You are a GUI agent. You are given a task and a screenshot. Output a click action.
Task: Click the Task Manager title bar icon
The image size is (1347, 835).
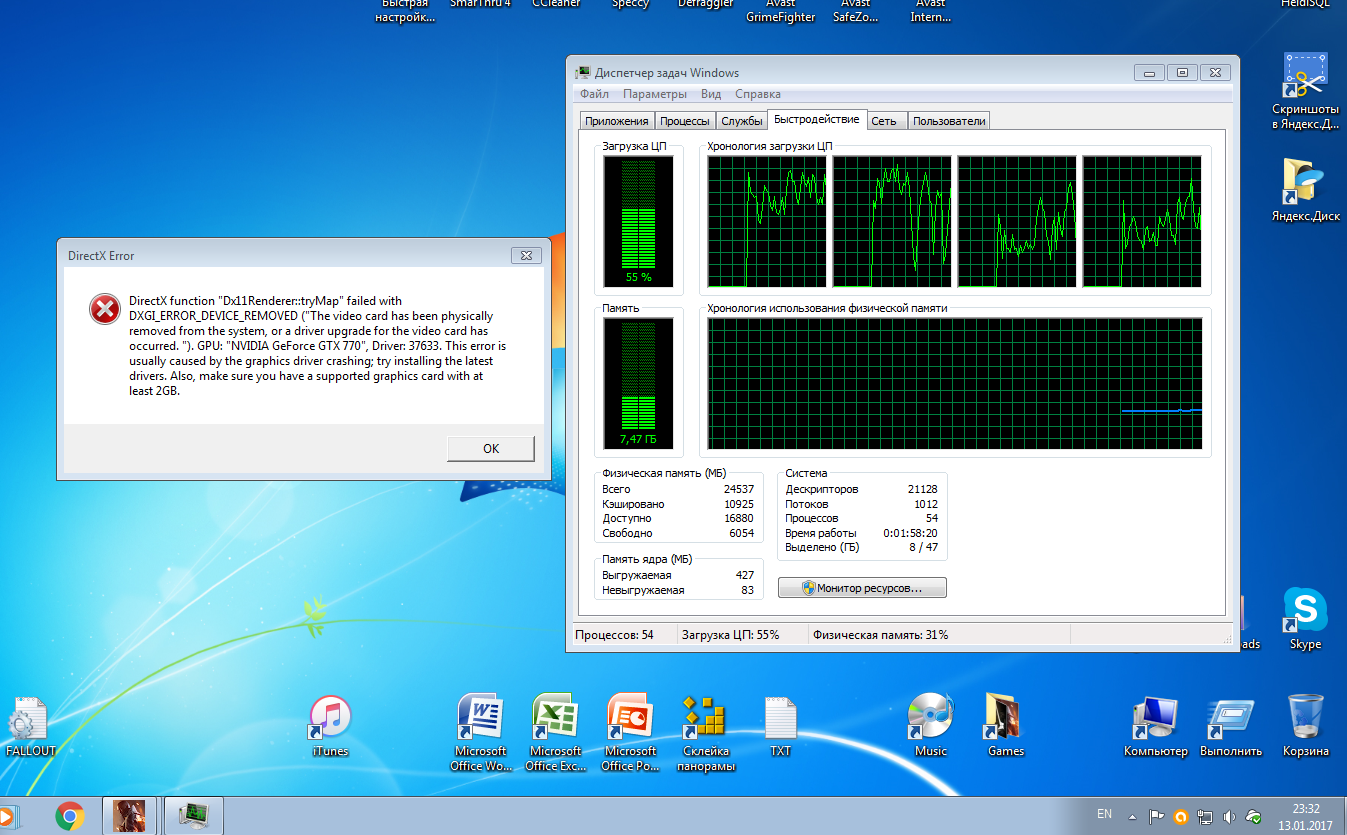tap(583, 72)
